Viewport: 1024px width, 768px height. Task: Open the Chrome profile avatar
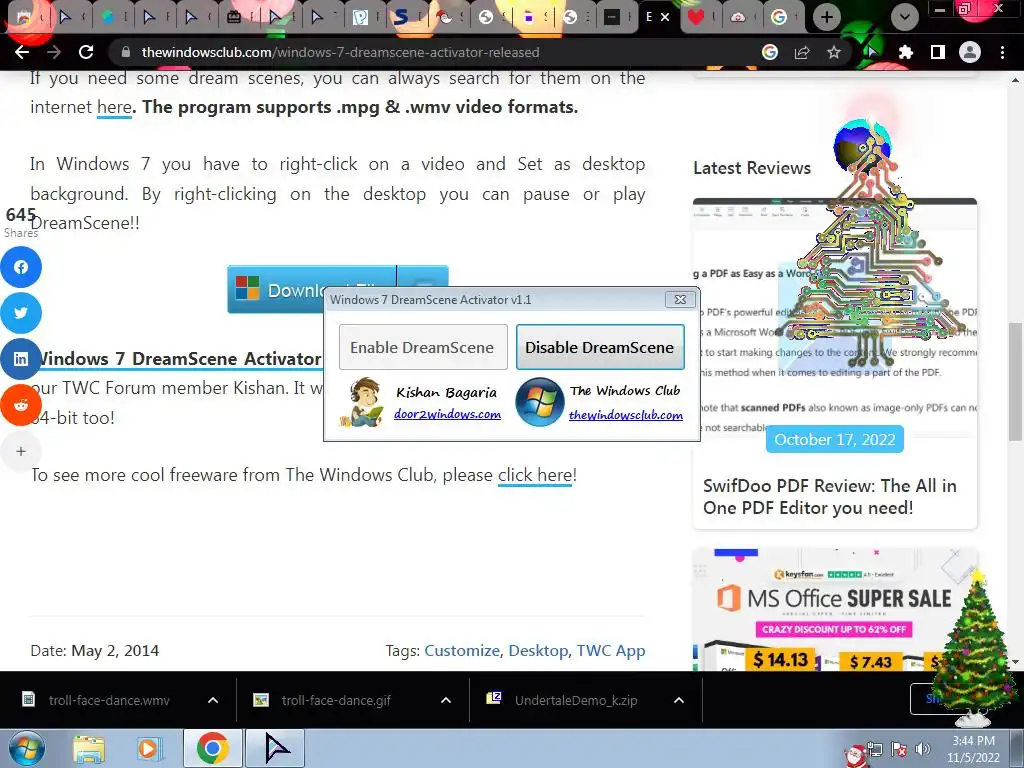tap(970, 52)
